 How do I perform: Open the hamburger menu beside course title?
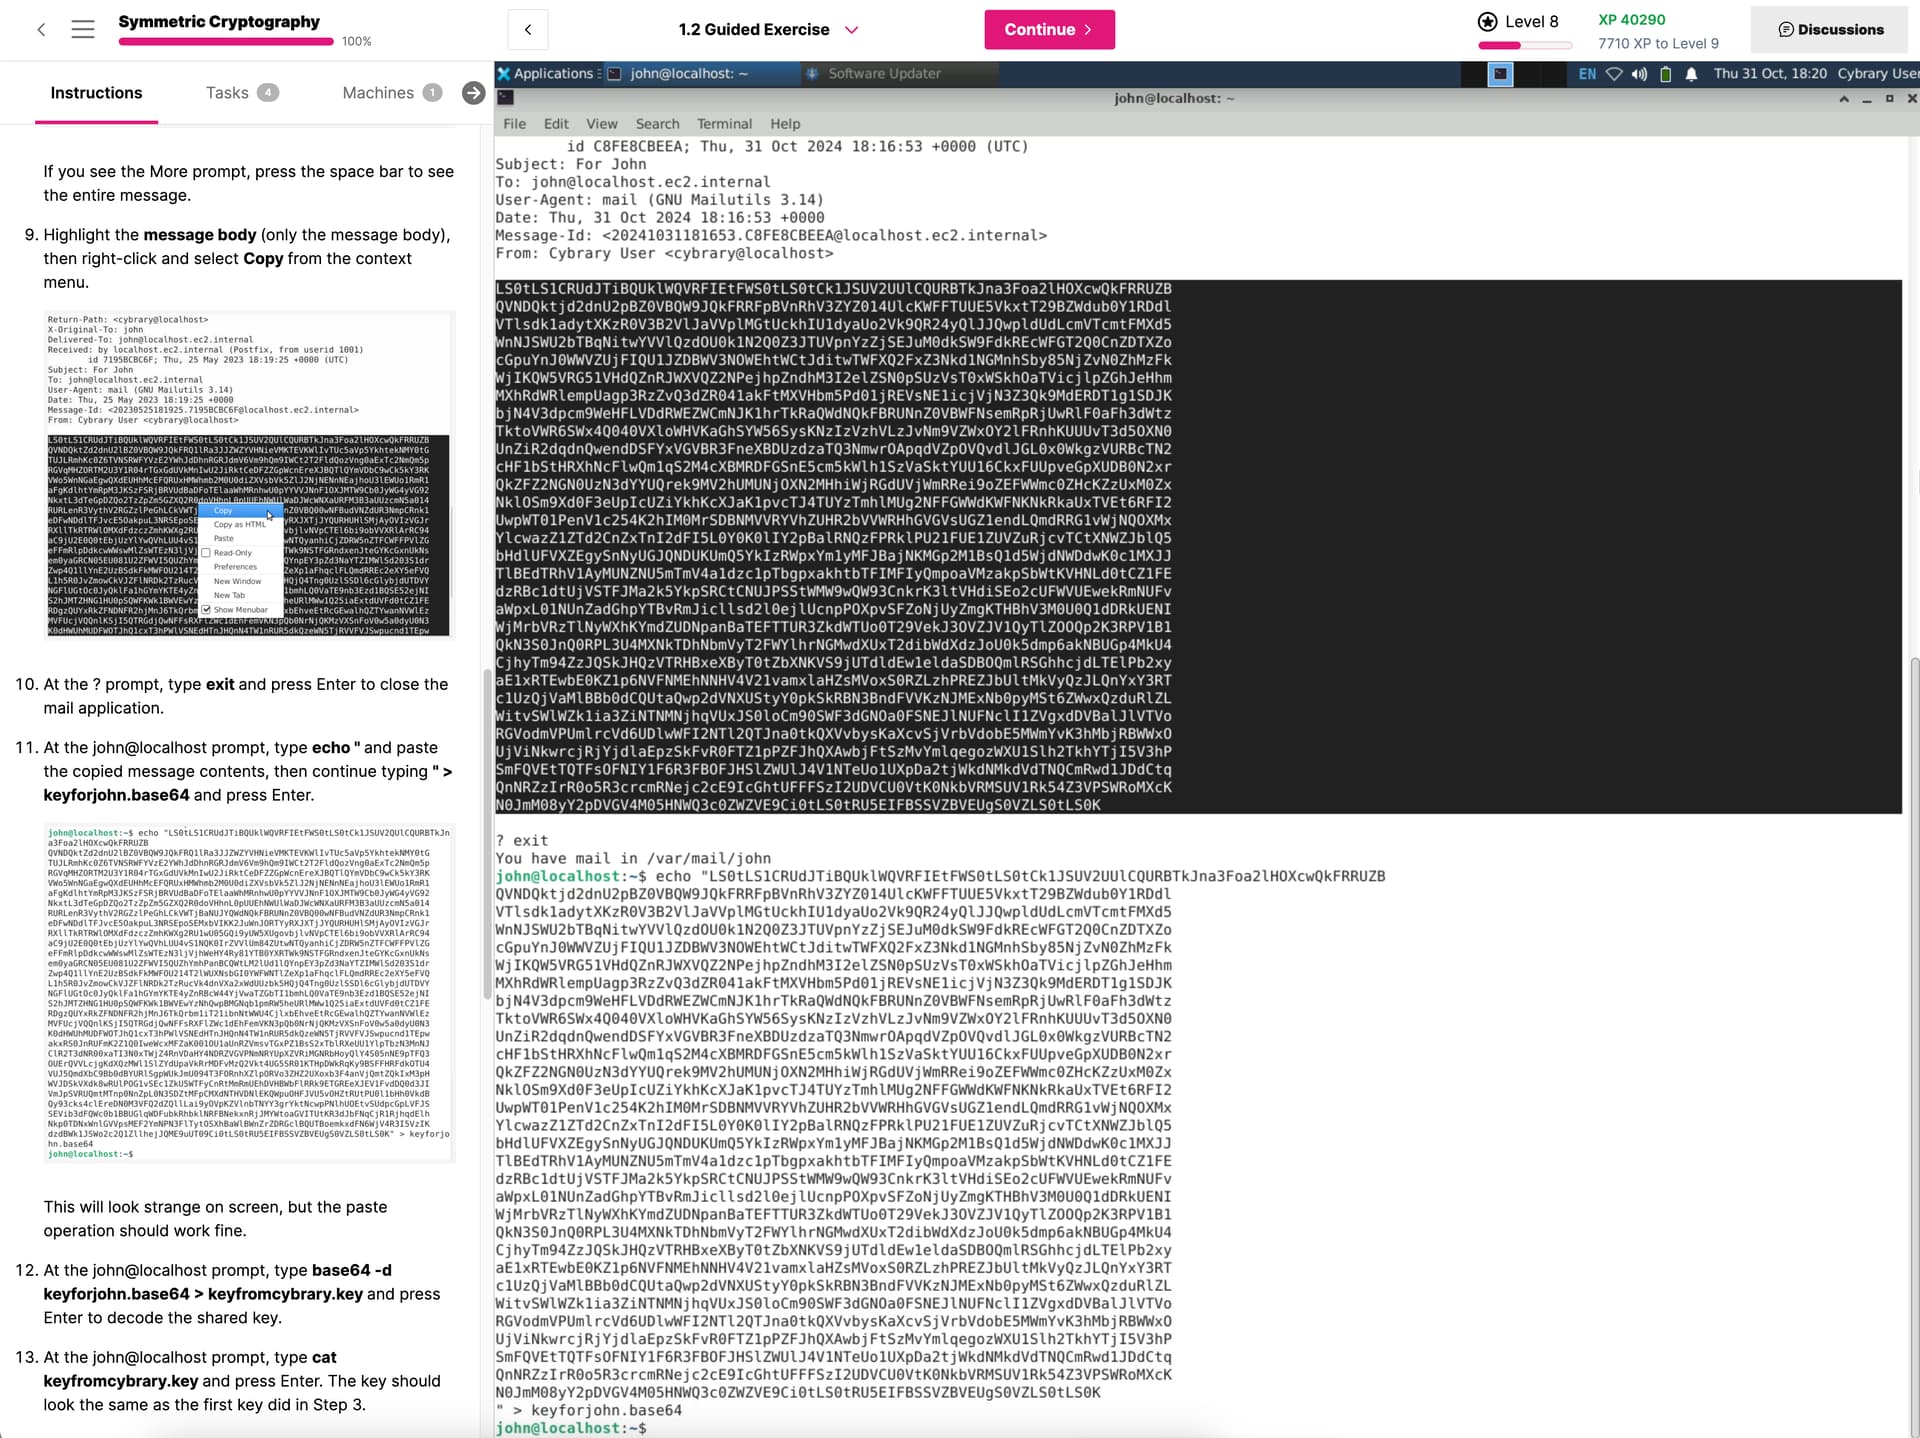tap(83, 30)
